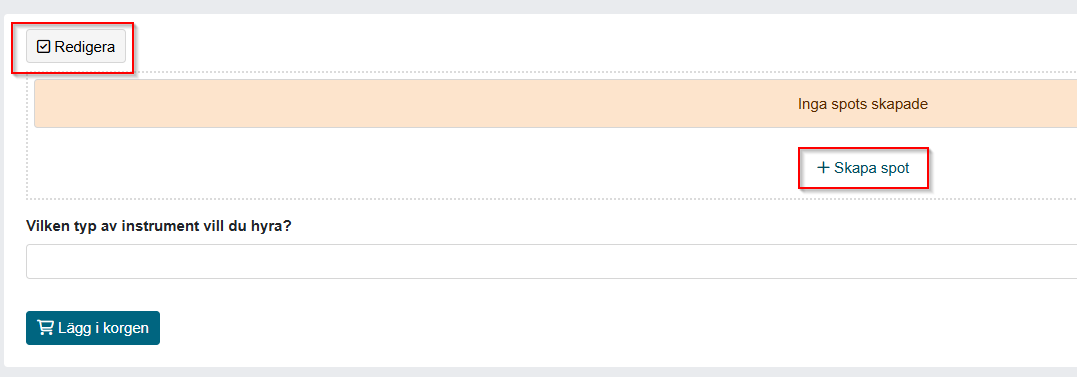
Task: Click the 'Inga spots skapade' message text
Action: [863, 104]
